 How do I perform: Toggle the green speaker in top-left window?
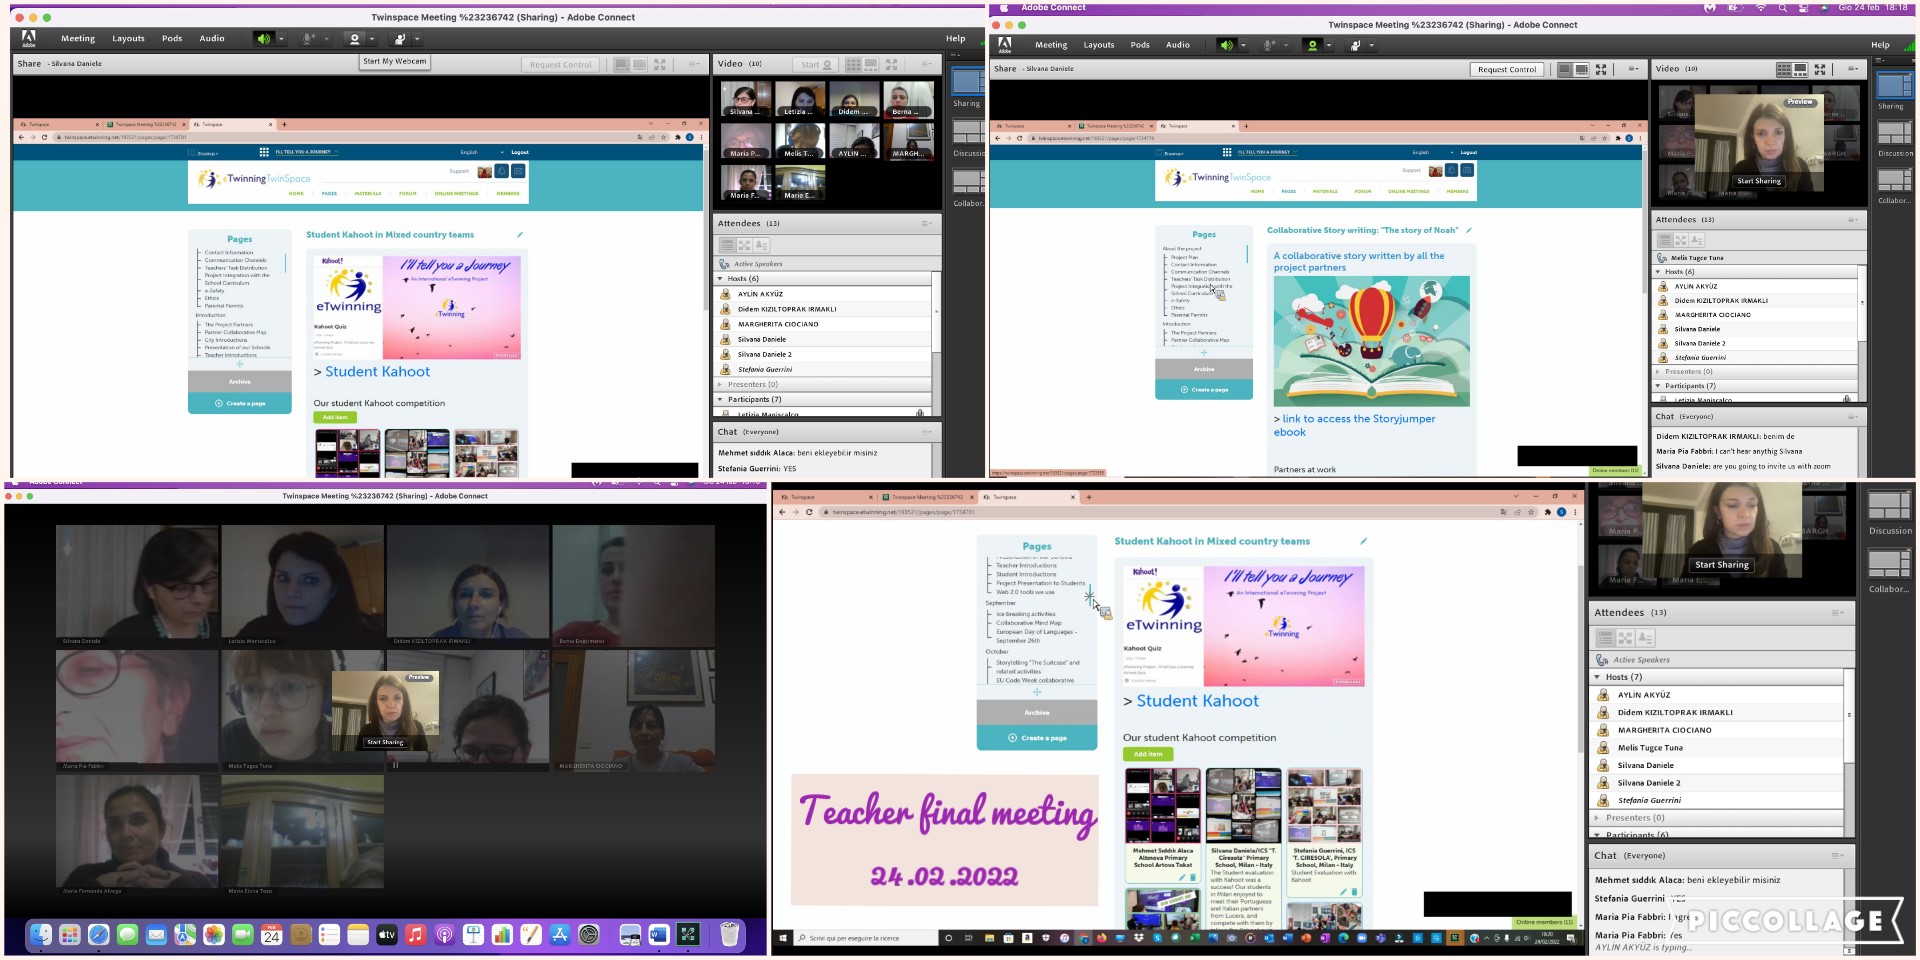[263, 39]
